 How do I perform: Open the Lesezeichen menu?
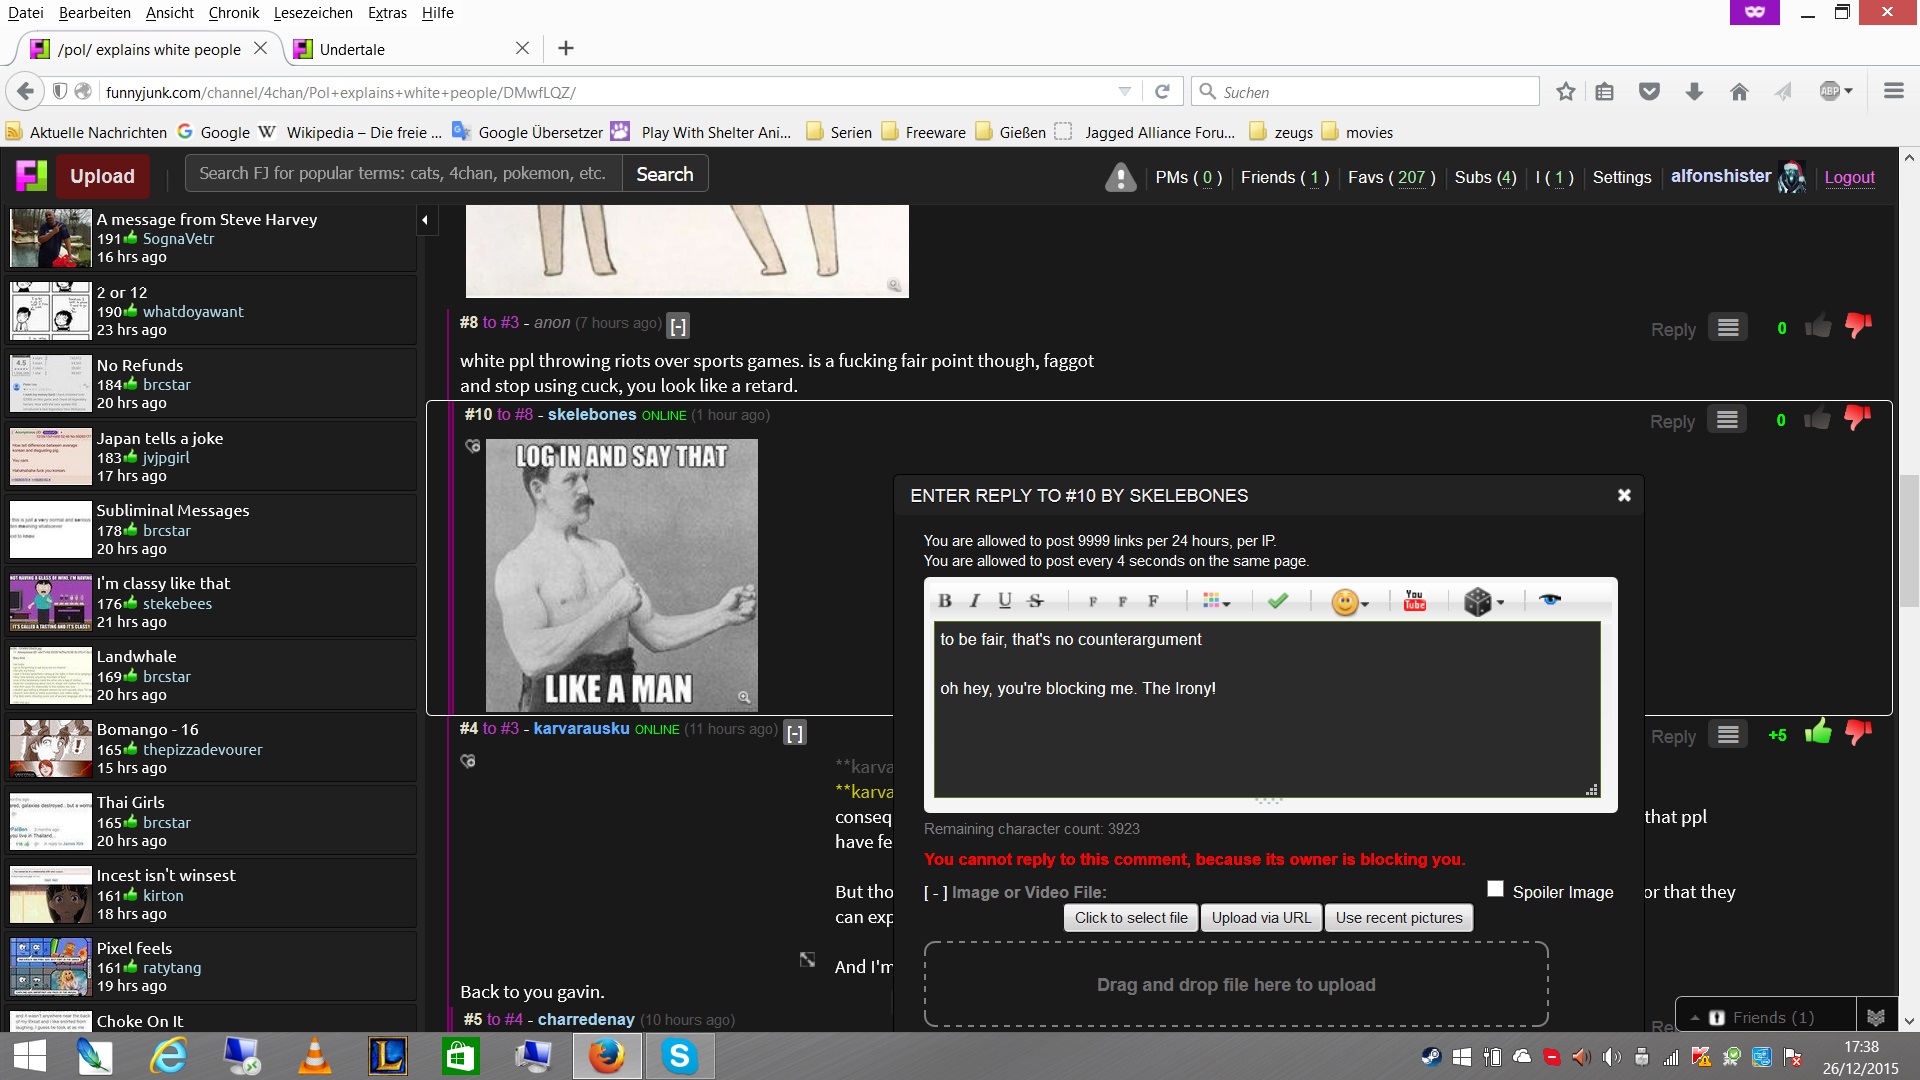(312, 13)
